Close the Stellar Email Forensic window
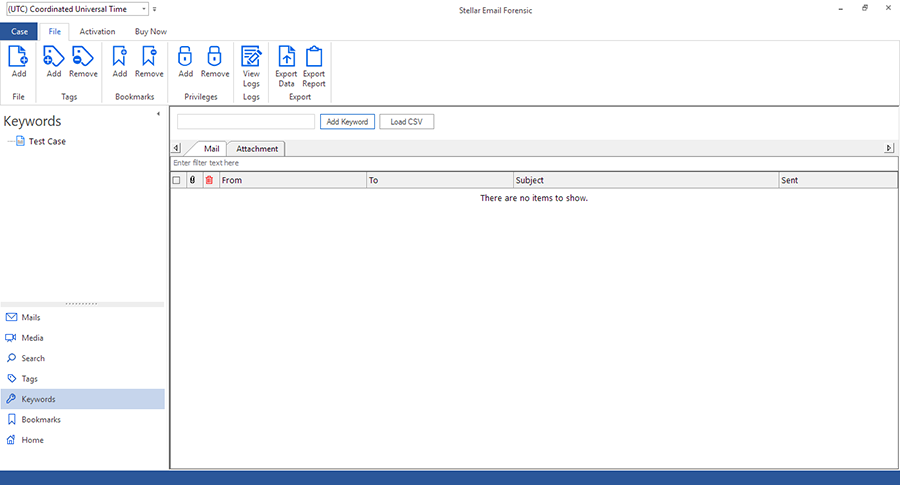Viewport: 900px width, 485px height. [888, 9]
